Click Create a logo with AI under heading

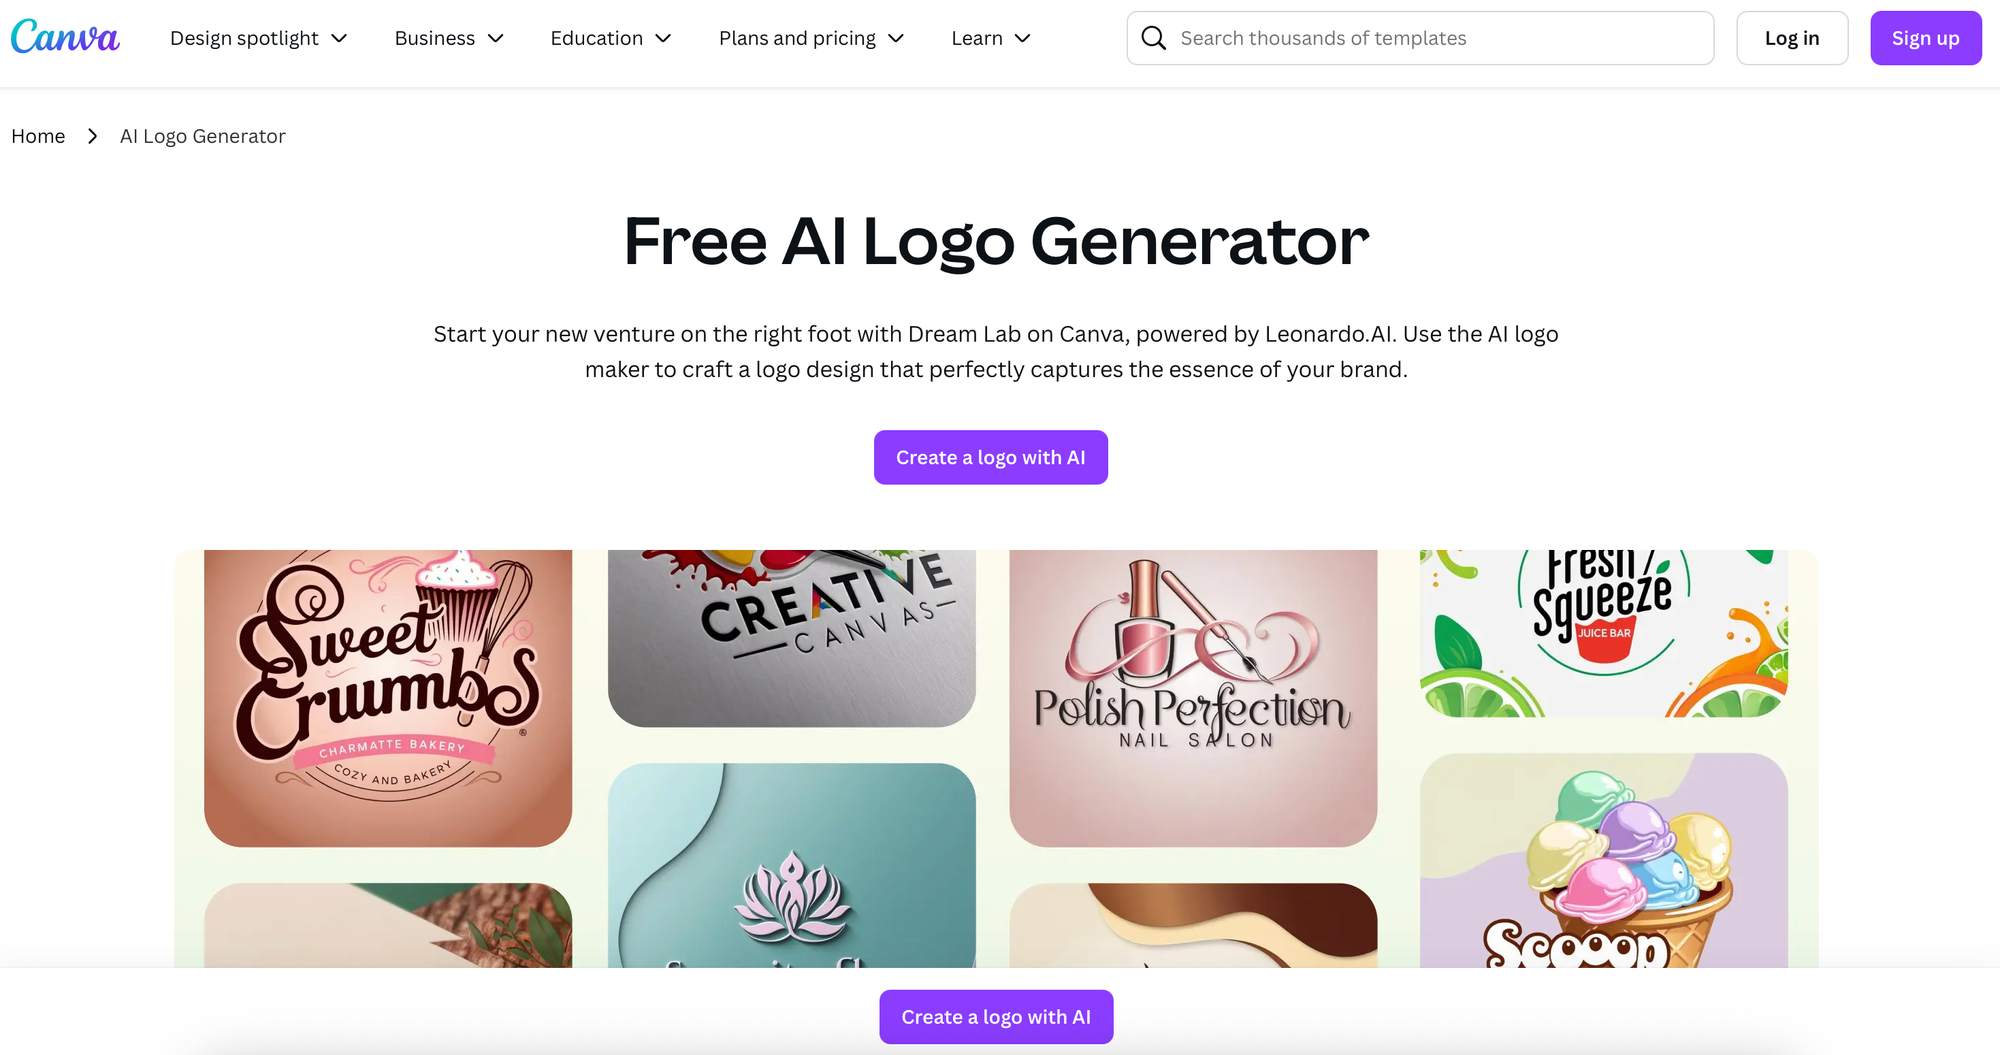tap(991, 457)
